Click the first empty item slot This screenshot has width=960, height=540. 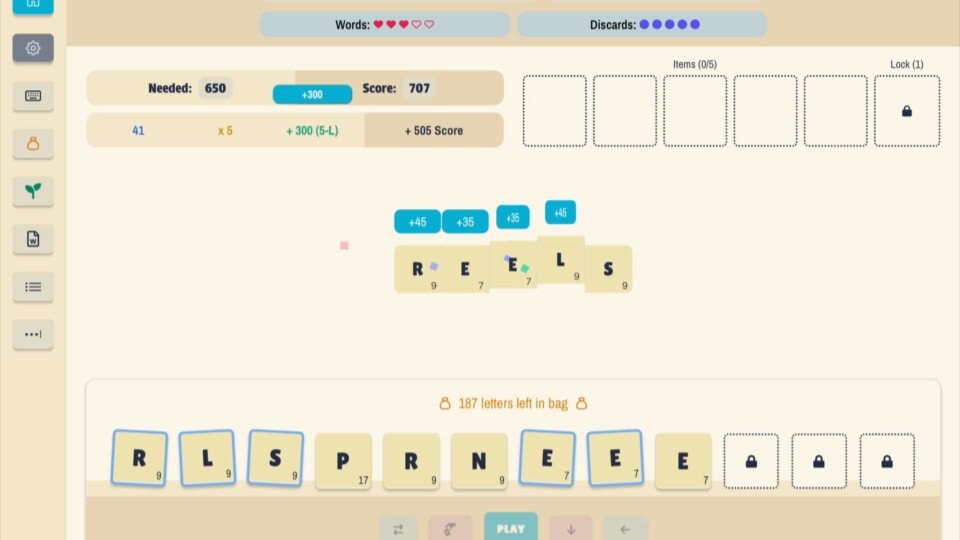pos(555,111)
